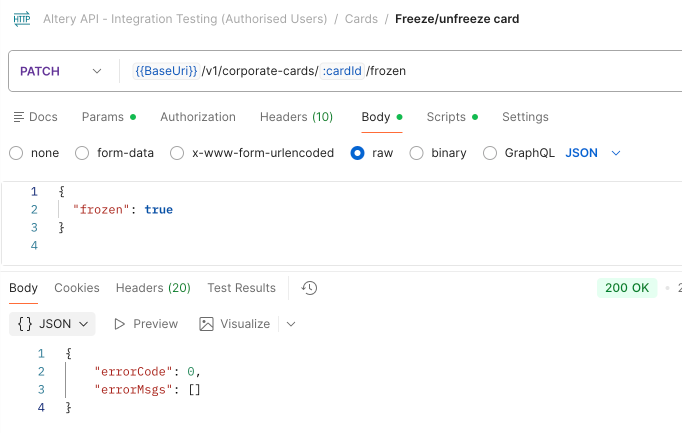This screenshot has height=433, width=682.
Task: Click inside the request URL field
Action: tap(405, 71)
